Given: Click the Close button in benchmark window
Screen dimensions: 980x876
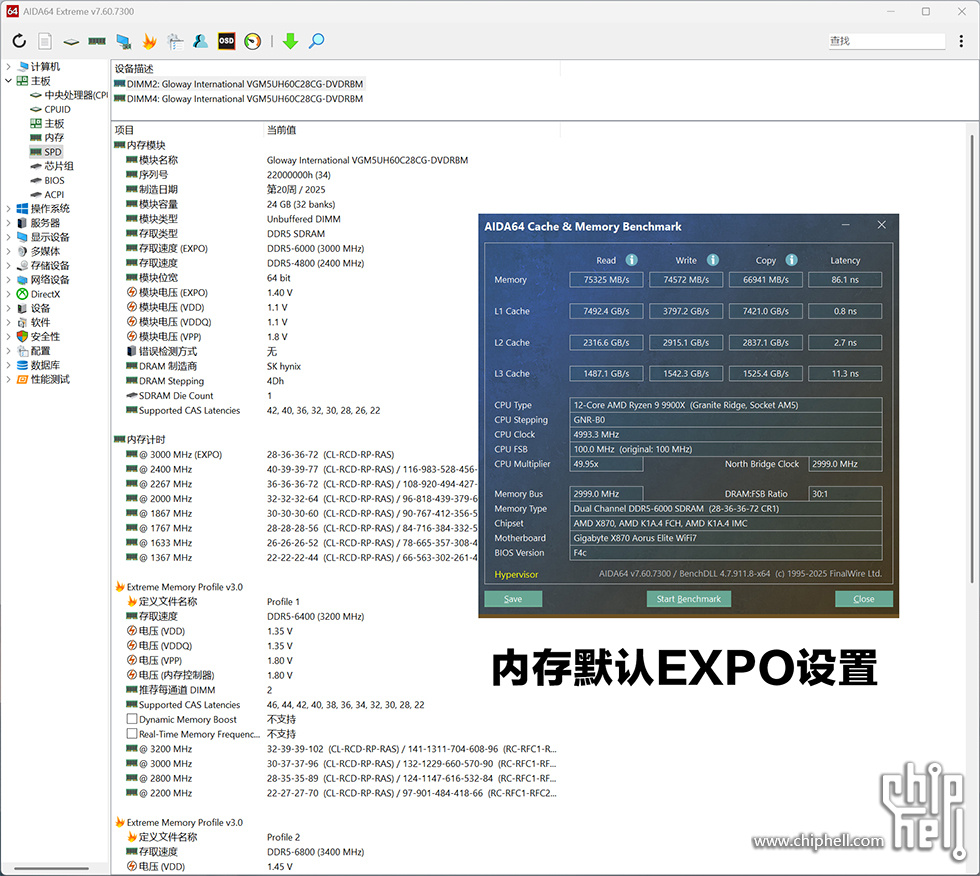Looking at the screenshot, I should click(x=864, y=599).
